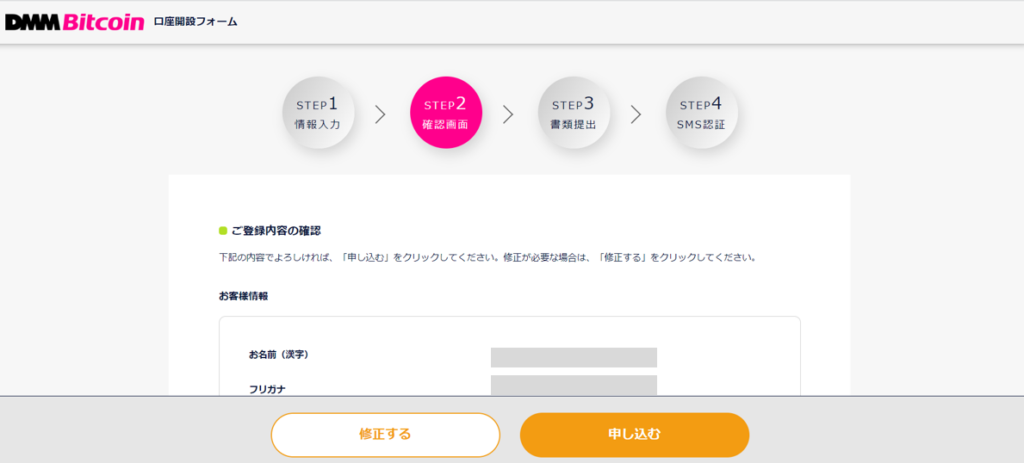Select the pink STEP2 確認画面 circle

[x=445, y=113]
